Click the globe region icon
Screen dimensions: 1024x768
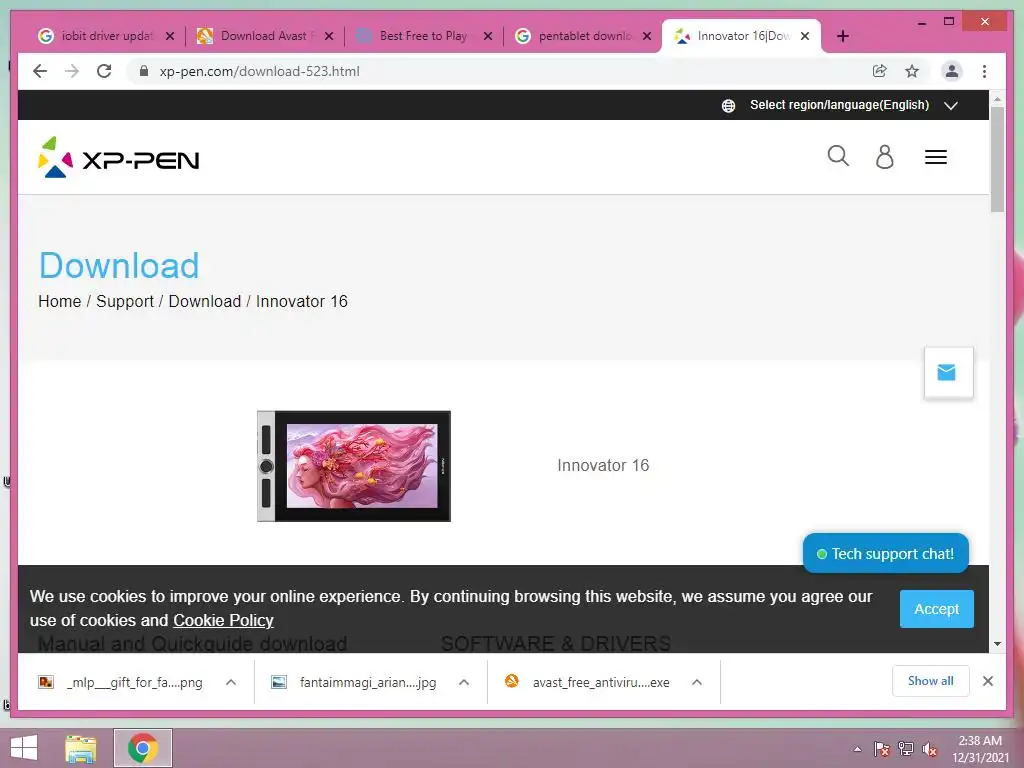tap(728, 106)
